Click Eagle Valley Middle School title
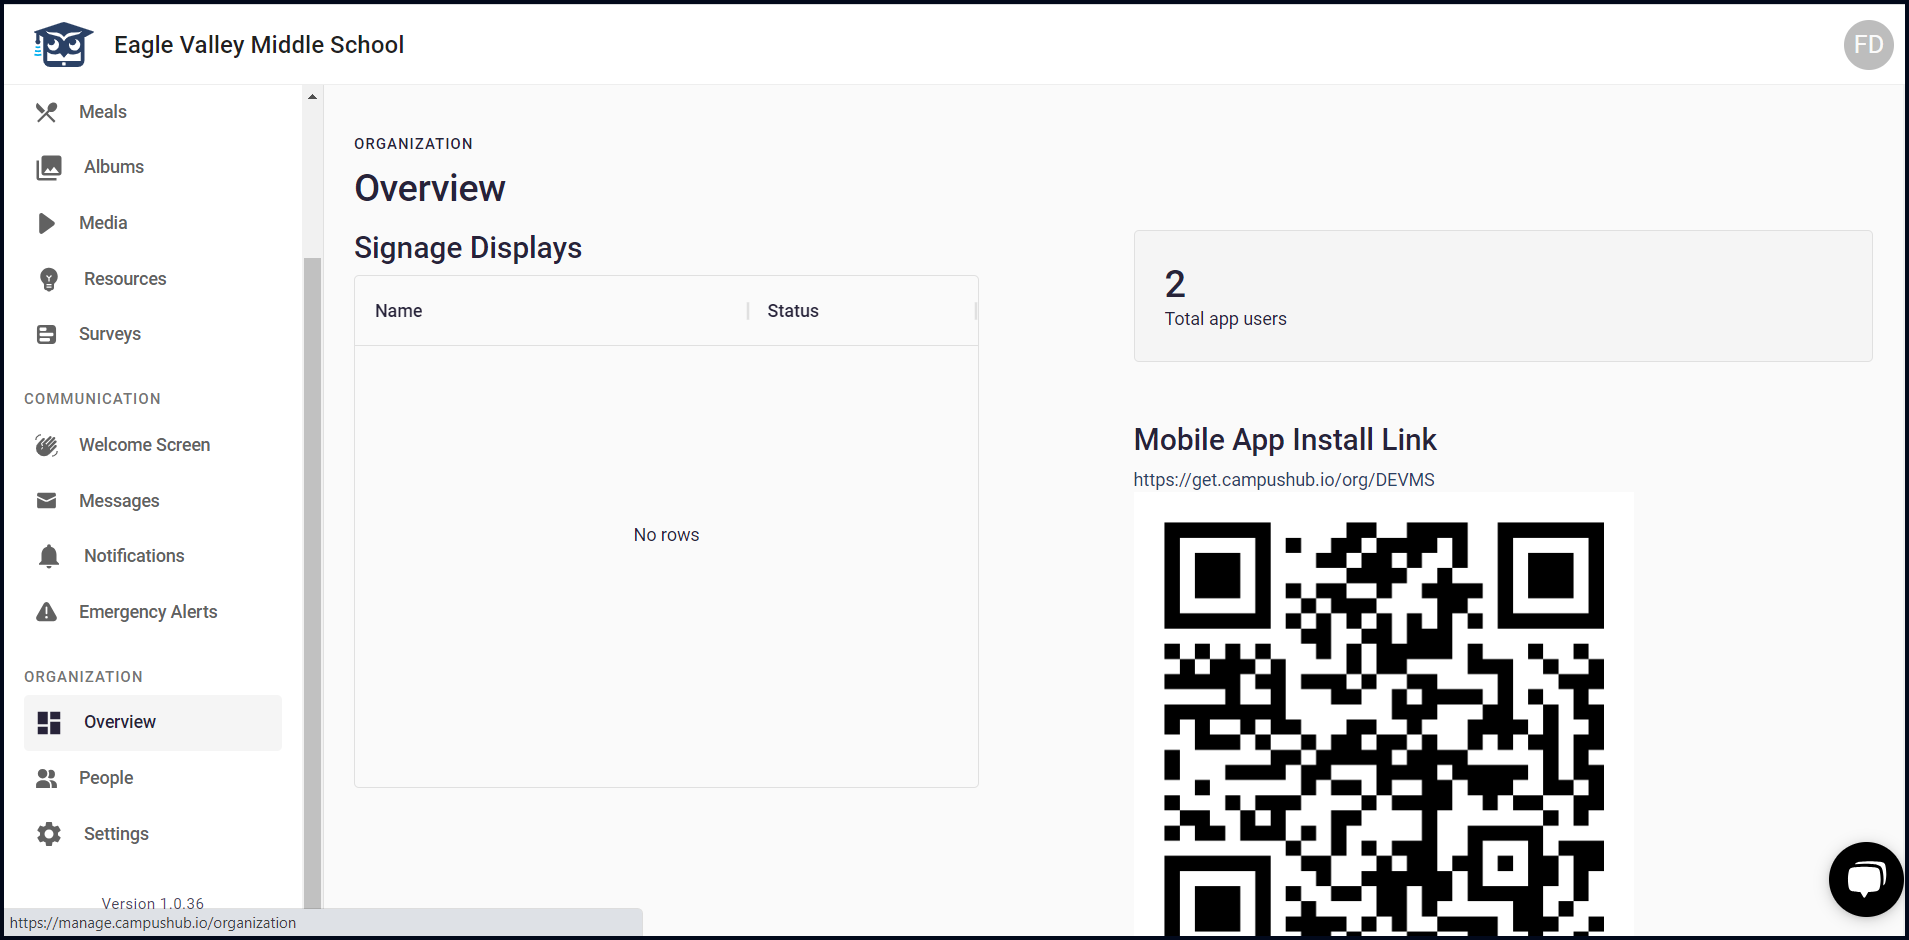 [x=259, y=45]
